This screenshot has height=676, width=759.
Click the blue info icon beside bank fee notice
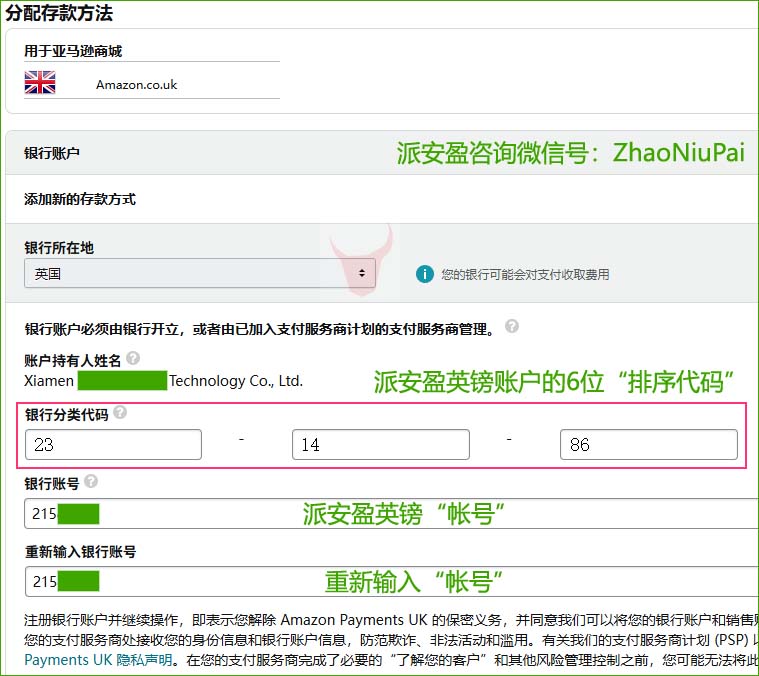(425, 274)
